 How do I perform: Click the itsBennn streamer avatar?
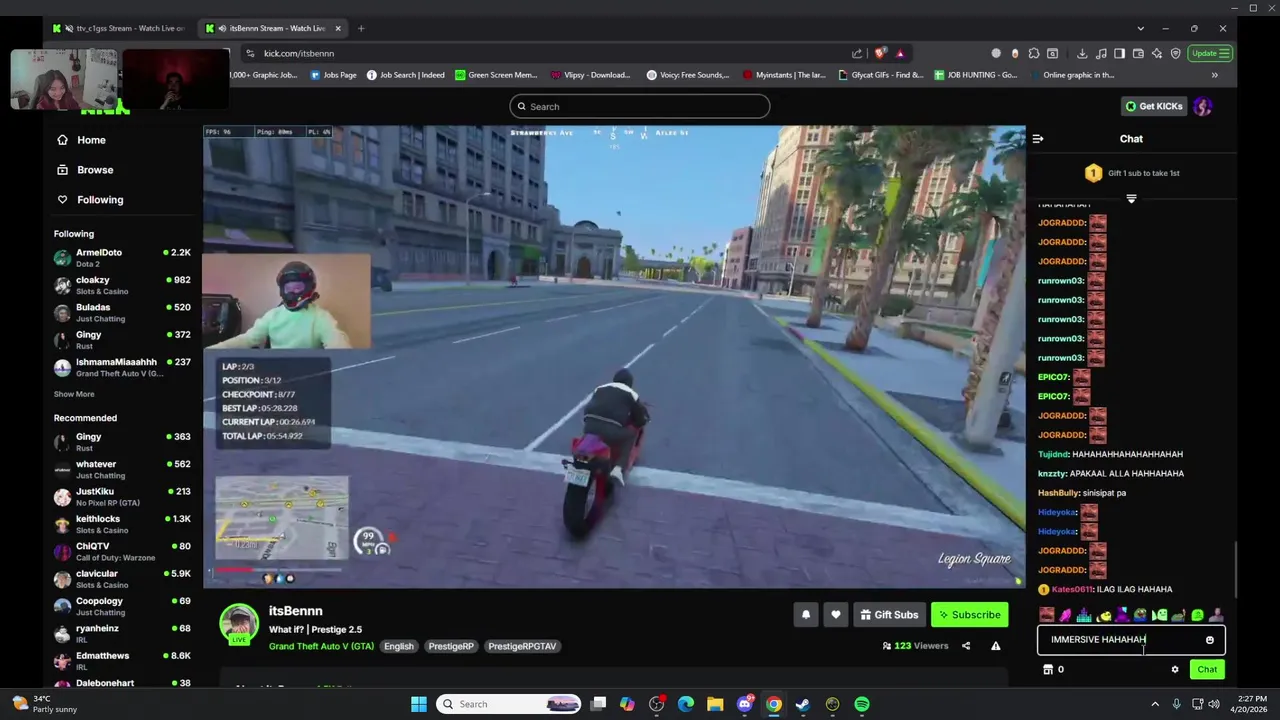239,623
